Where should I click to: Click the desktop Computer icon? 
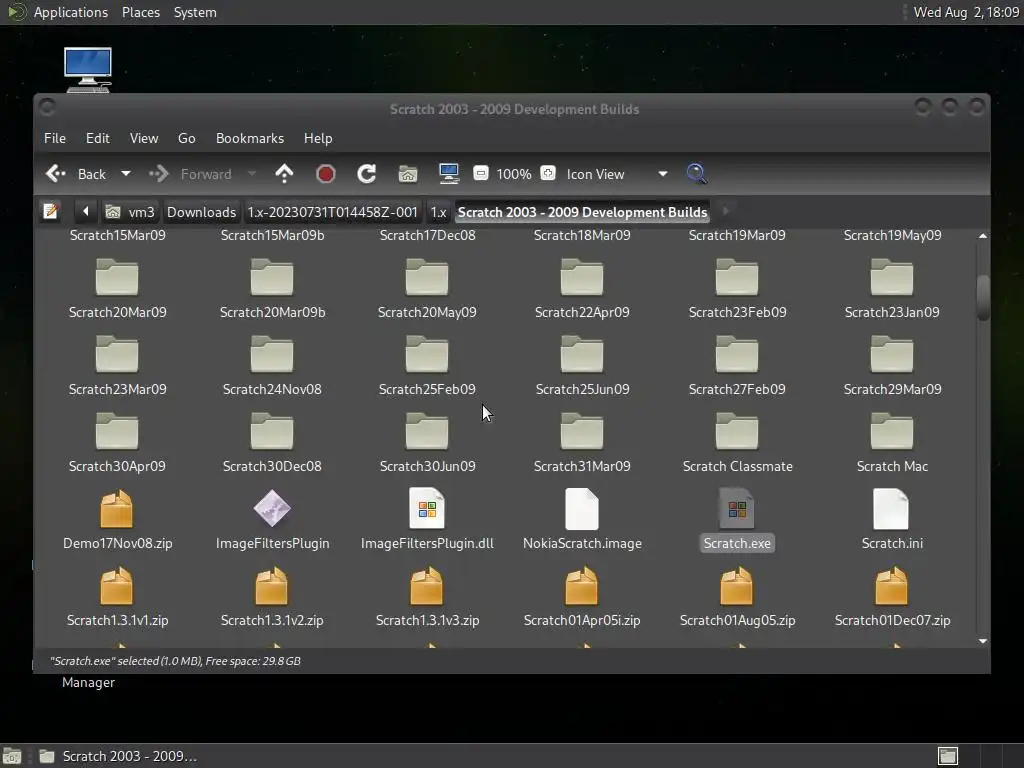[x=88, y=70]
